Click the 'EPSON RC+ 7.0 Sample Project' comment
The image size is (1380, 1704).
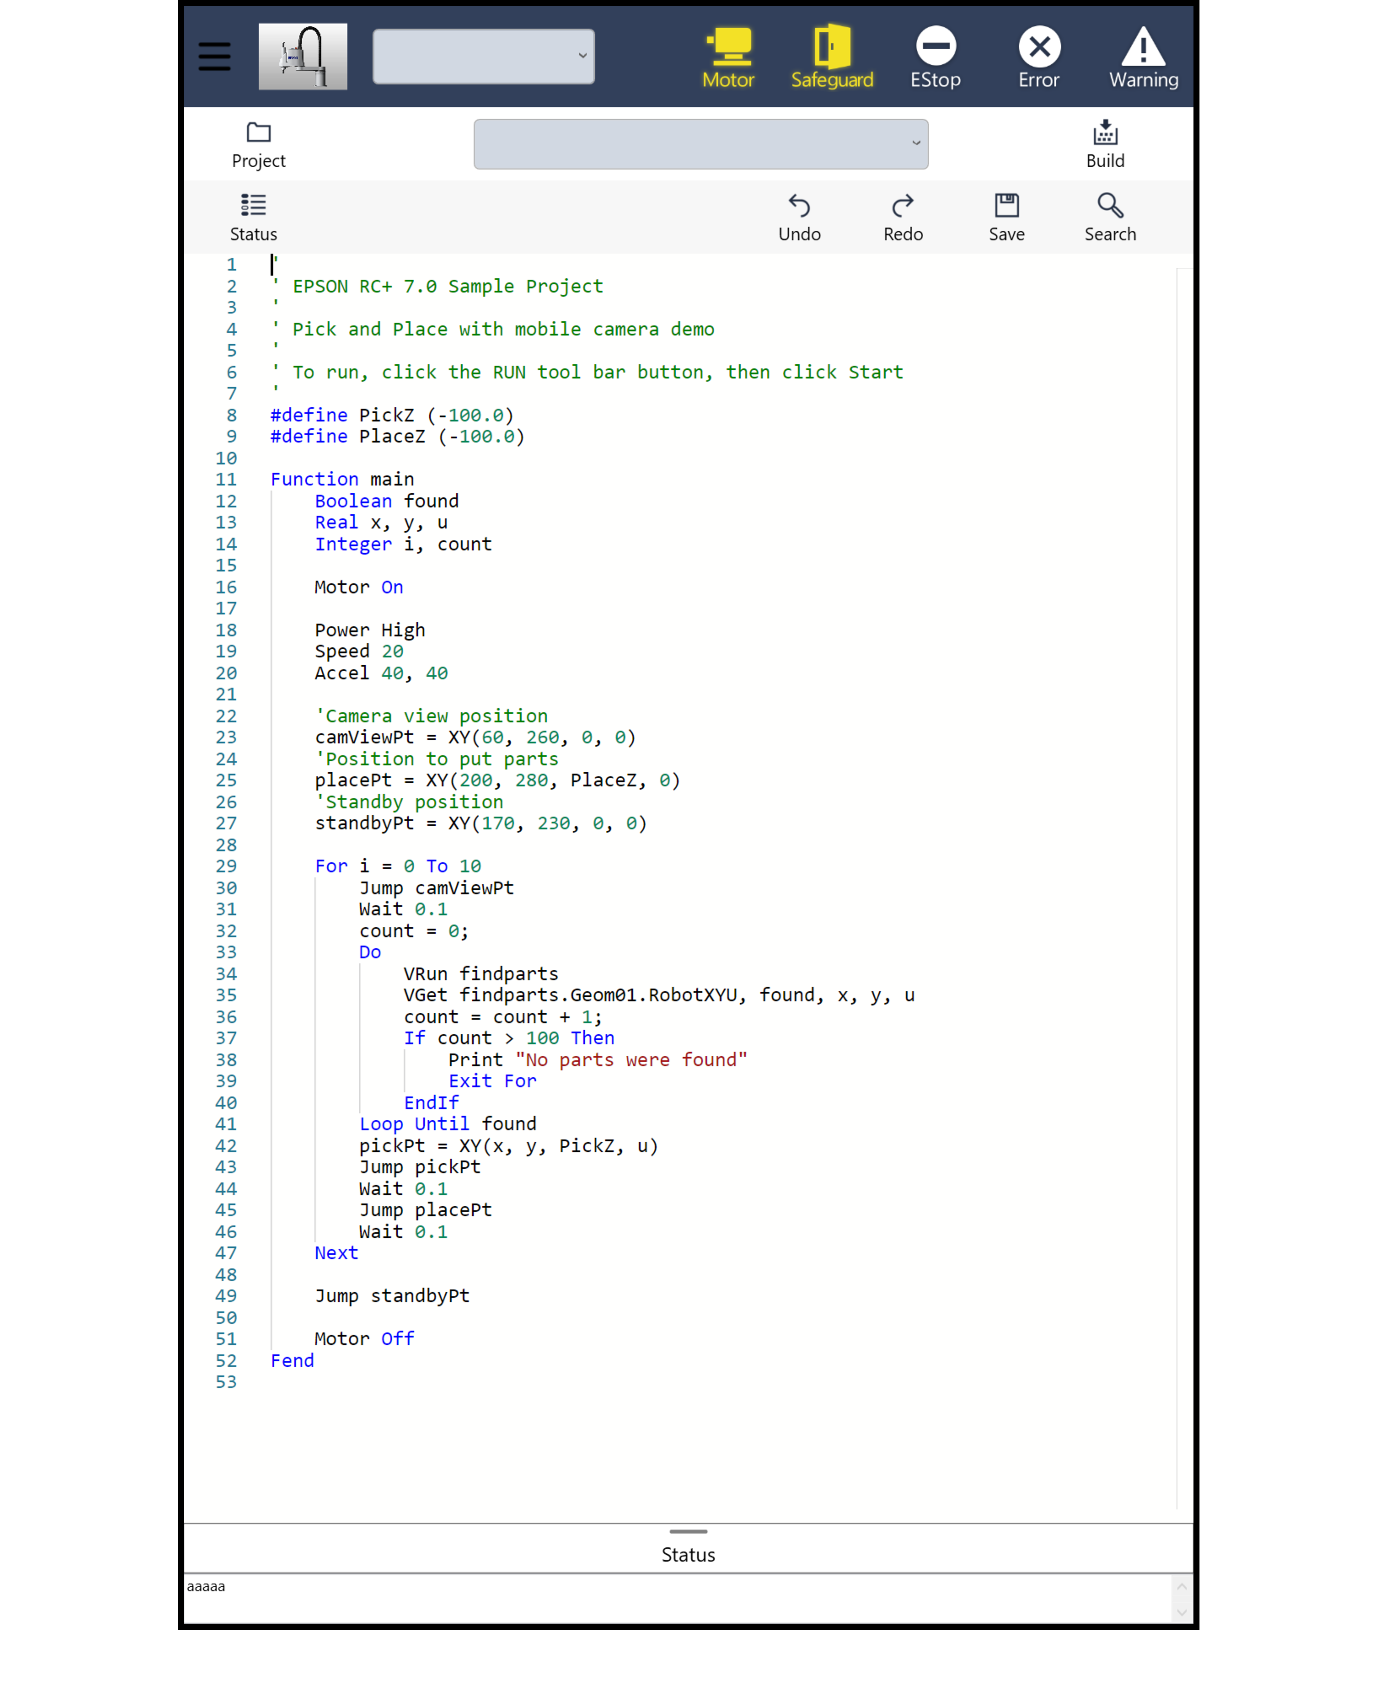pos(448,286)
